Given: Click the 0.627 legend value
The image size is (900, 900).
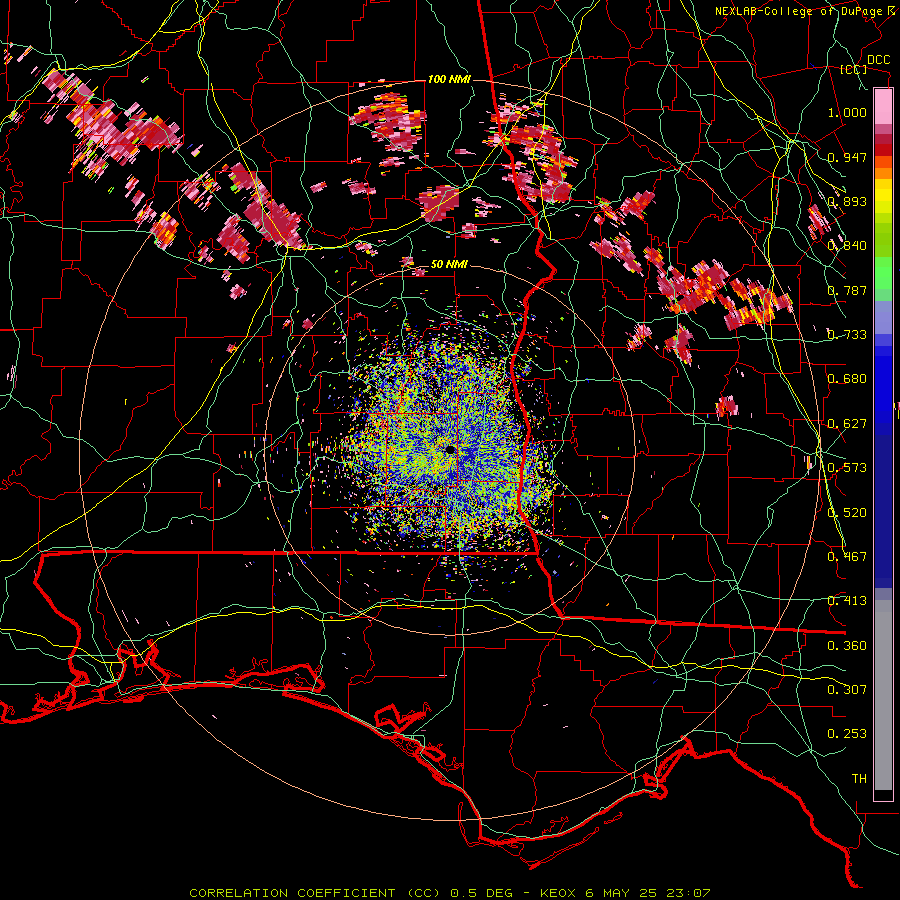Looking at the screenshot, I should 847,424.
